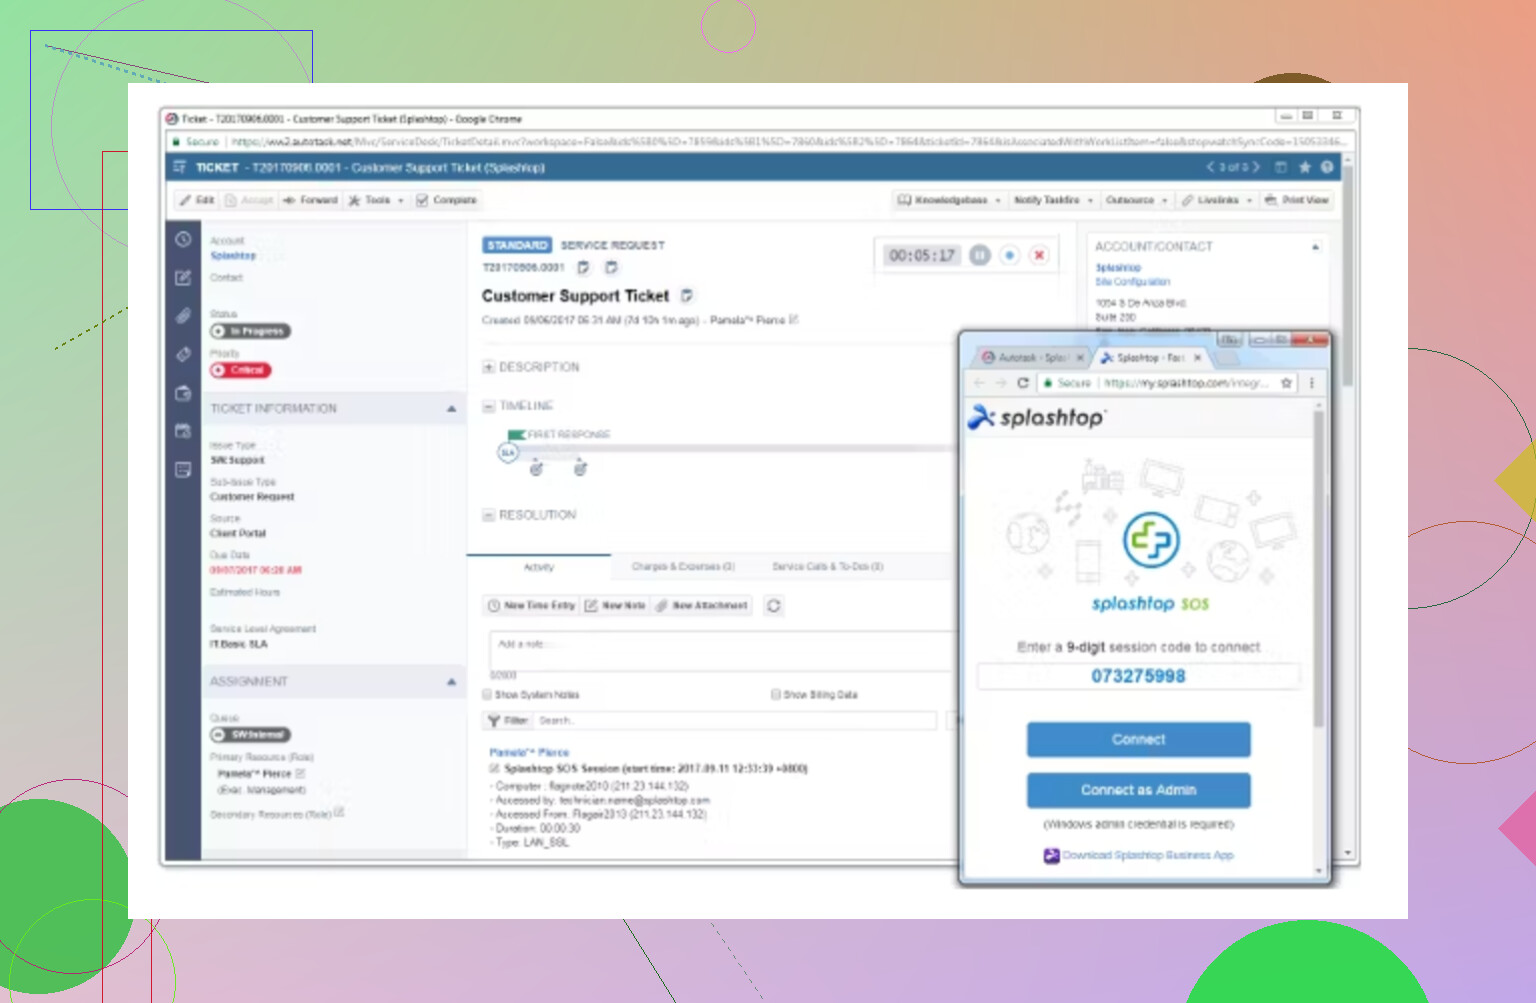
Task: Enable Show System Notes checkbox
Action: coord(488,694)
